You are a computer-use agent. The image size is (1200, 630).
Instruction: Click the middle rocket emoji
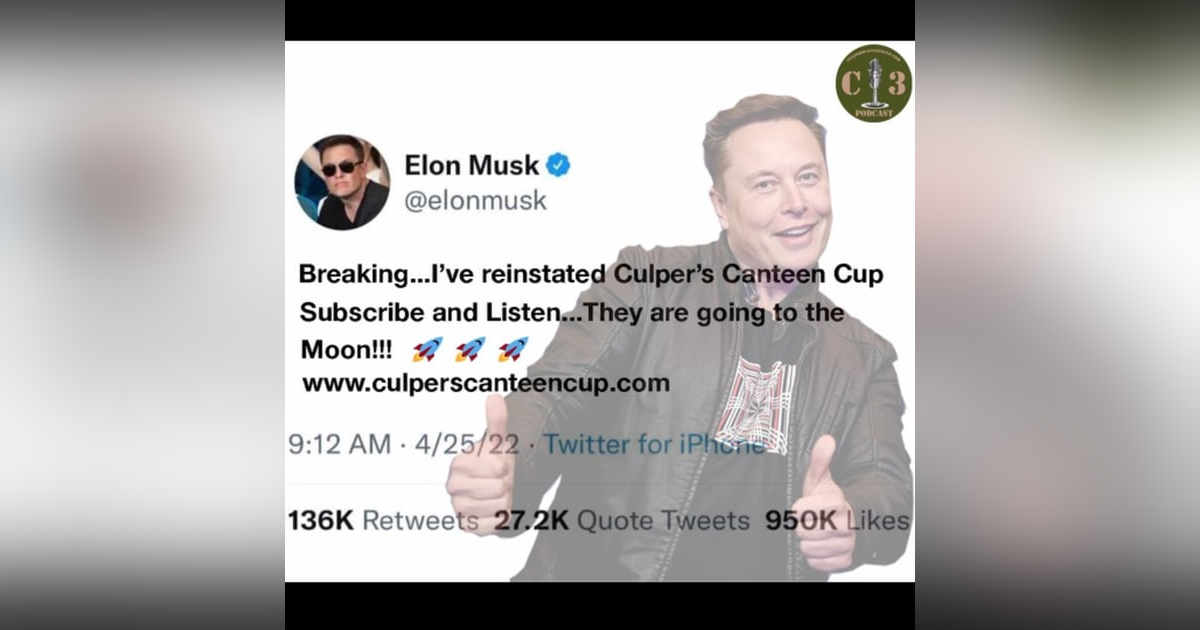click(470, 350)
